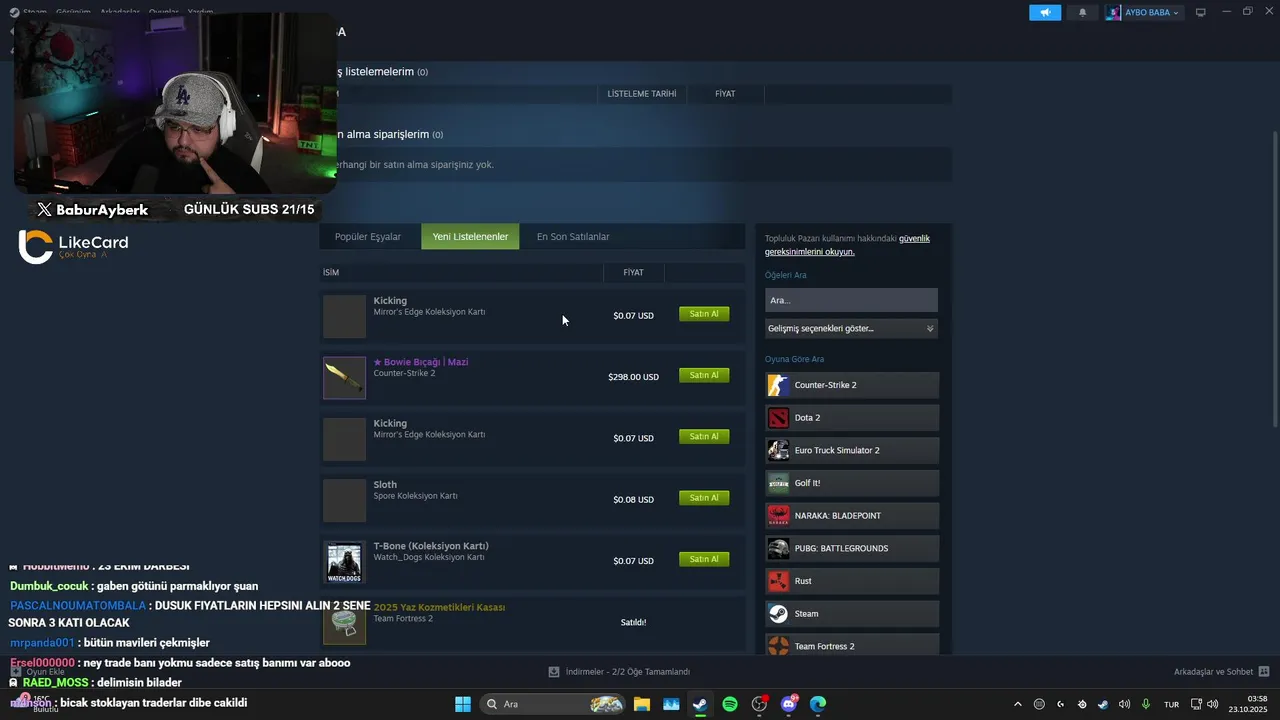The image size is (1280, 720).
Task: Click the Satıldı! status text
Action: coord(633,622)
